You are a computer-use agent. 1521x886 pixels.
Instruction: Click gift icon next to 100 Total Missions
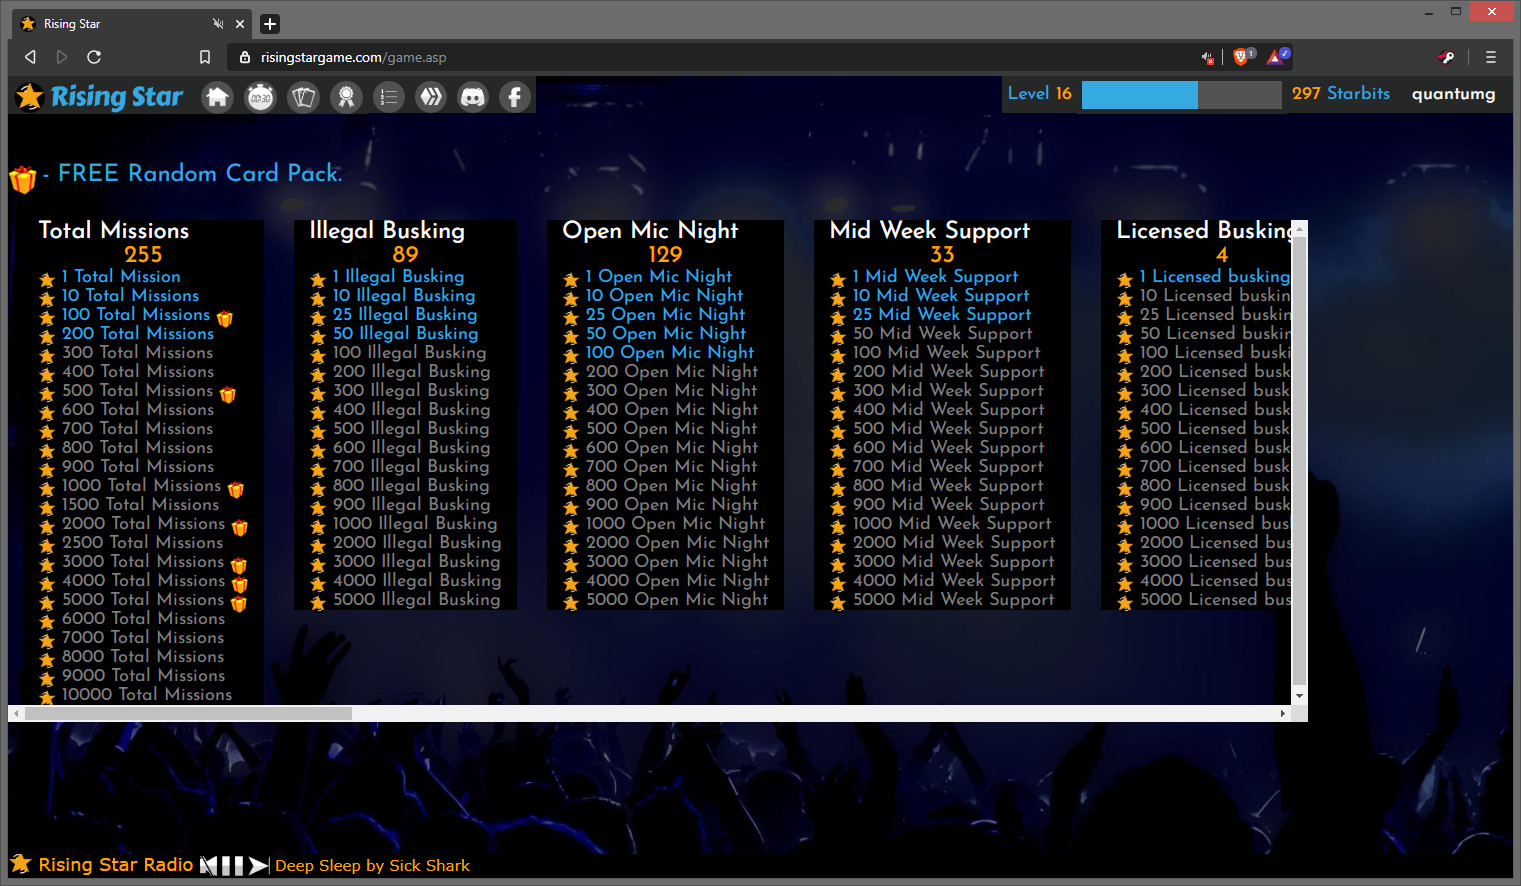coord(225,318)
